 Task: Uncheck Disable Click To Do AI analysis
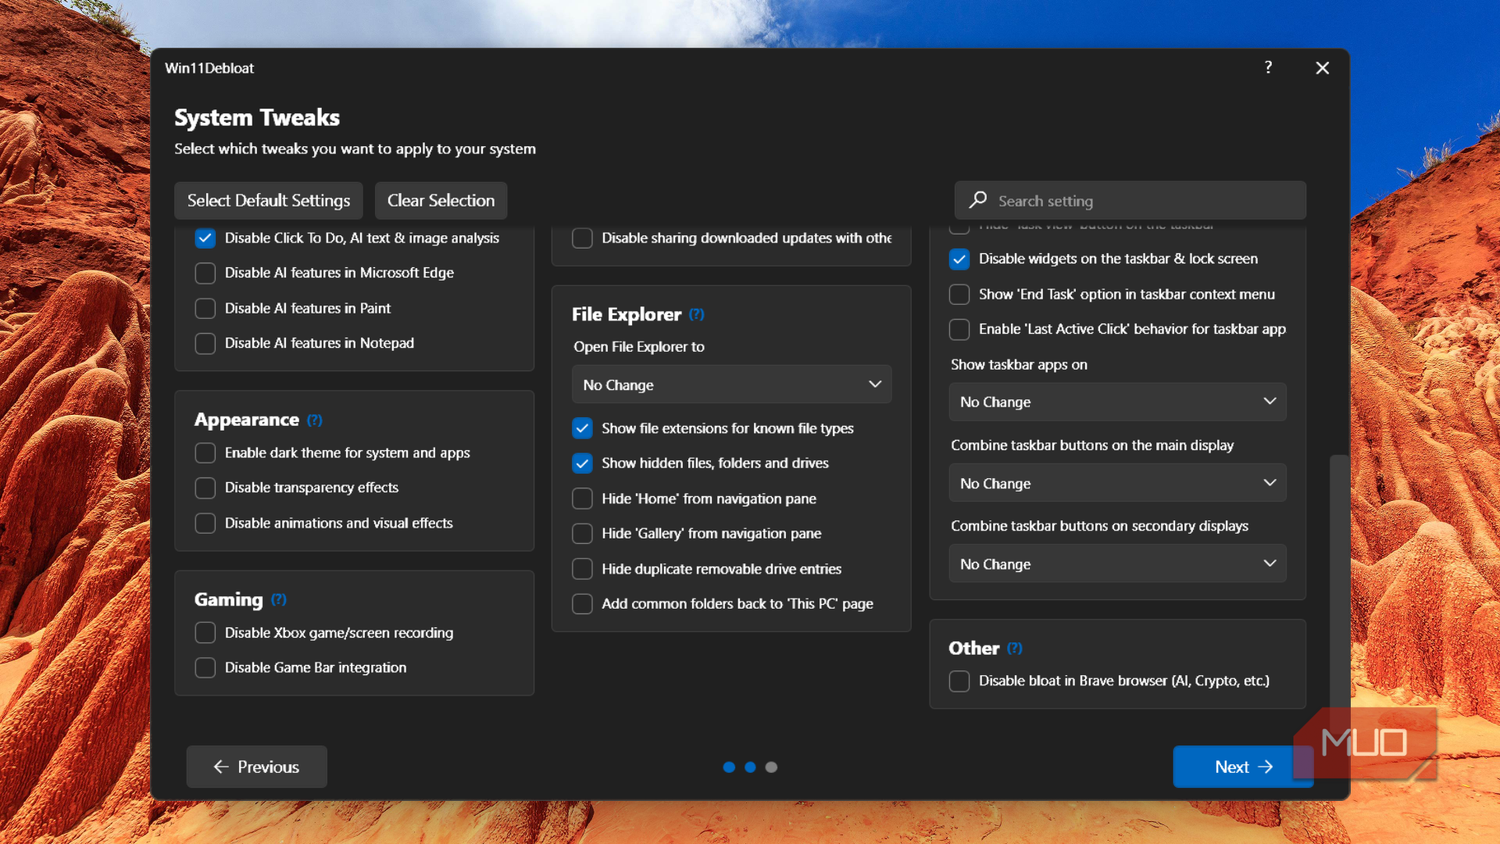click(x=205, y=238)
